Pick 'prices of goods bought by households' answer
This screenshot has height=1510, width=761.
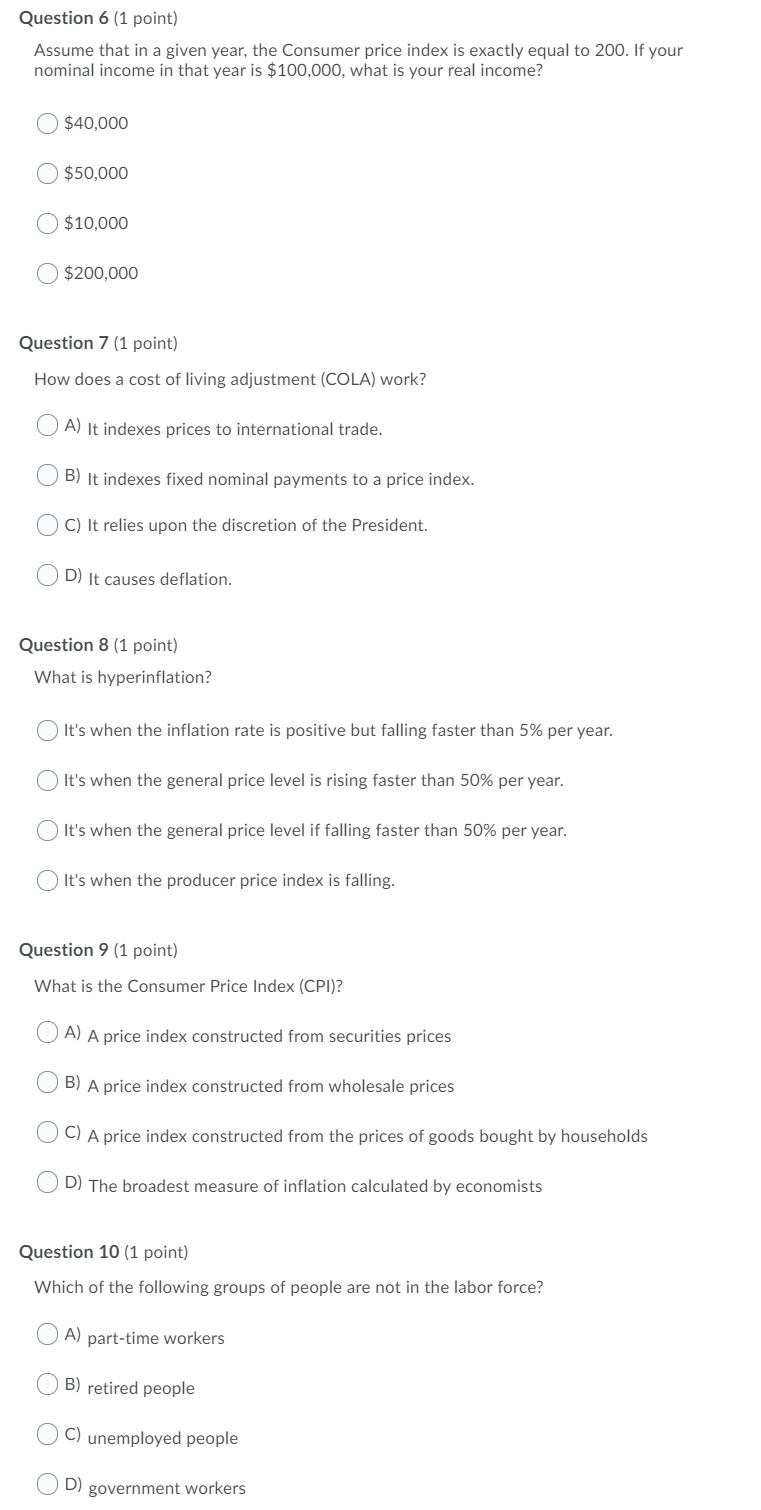(x=46, y=1132)
